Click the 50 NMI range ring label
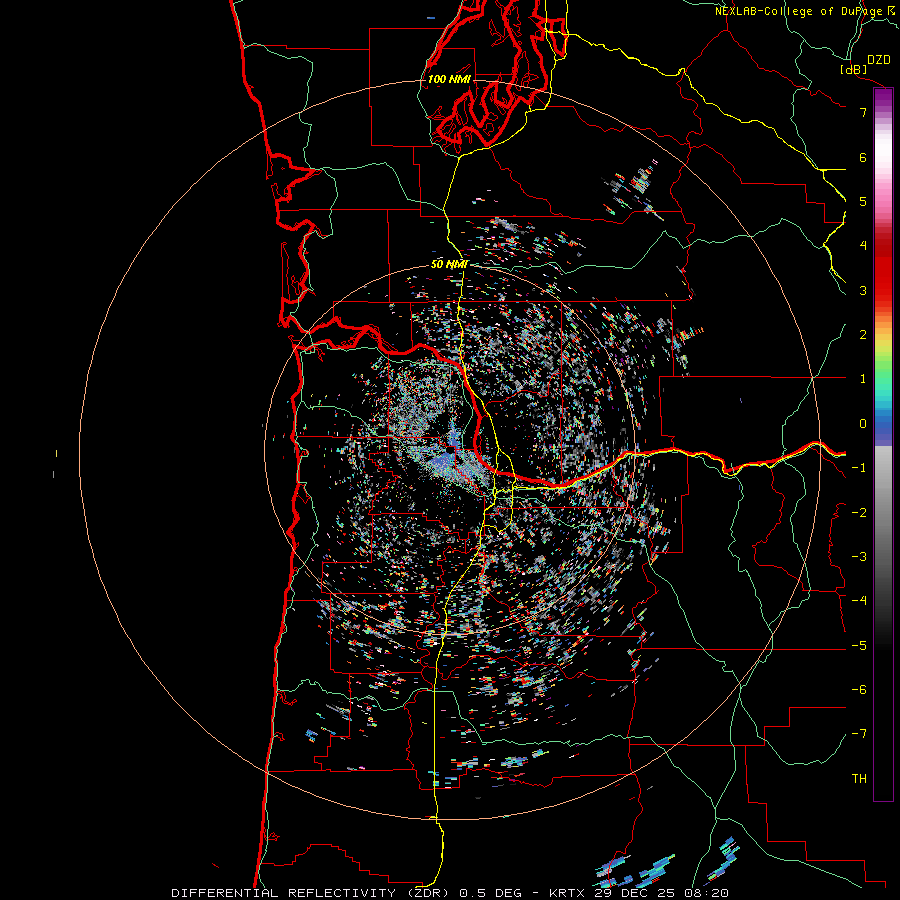Image resolution: width=900 pixels, height=900 pixels. coord(449,264)
